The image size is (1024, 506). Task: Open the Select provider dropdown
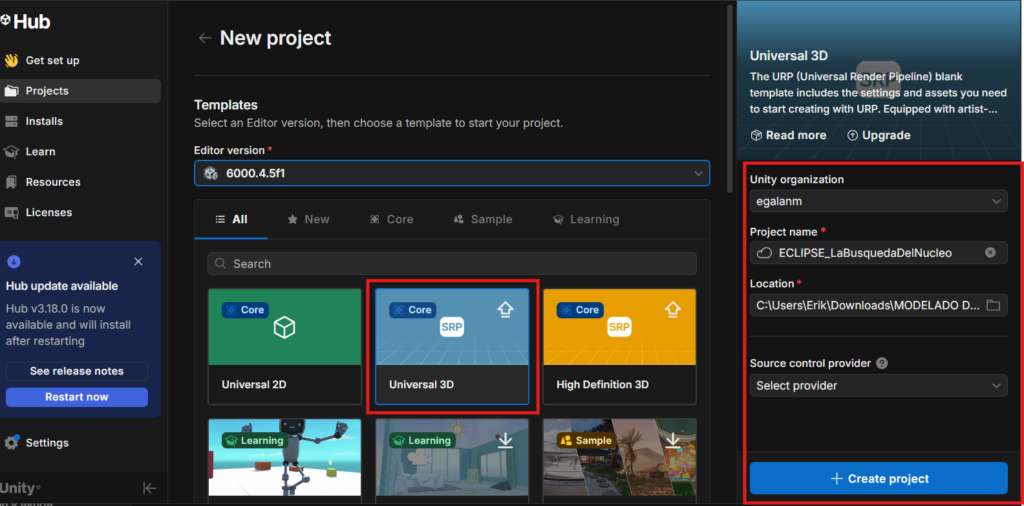coord(878,385)
